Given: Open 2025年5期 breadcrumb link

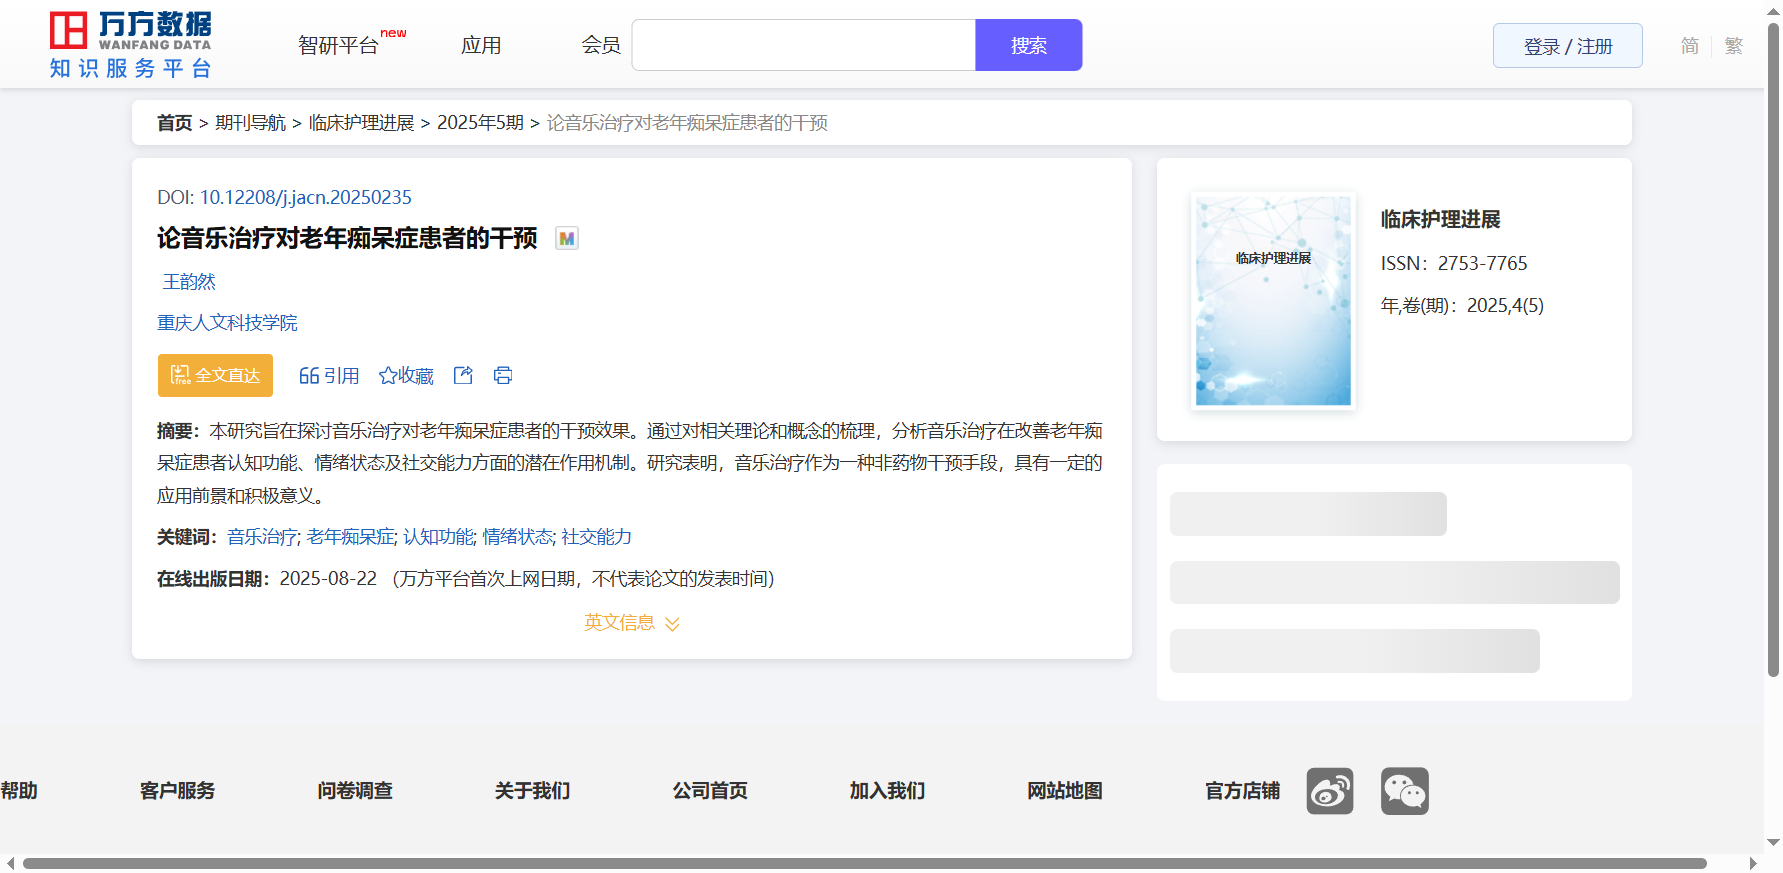Looking at the screenshot, I should coord(480,123).
